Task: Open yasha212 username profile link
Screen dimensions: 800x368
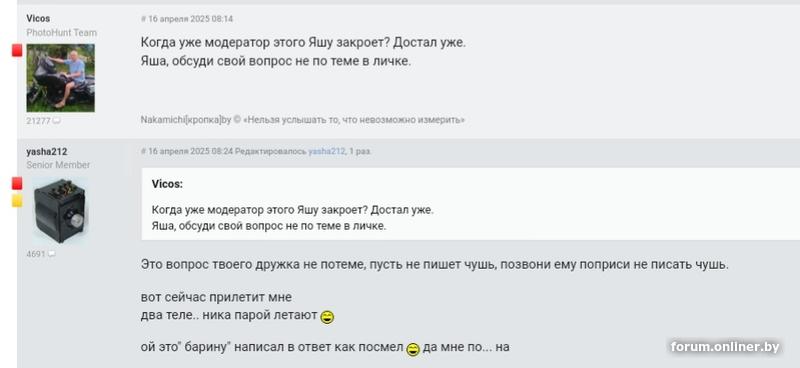Action: tap(47, 152)
